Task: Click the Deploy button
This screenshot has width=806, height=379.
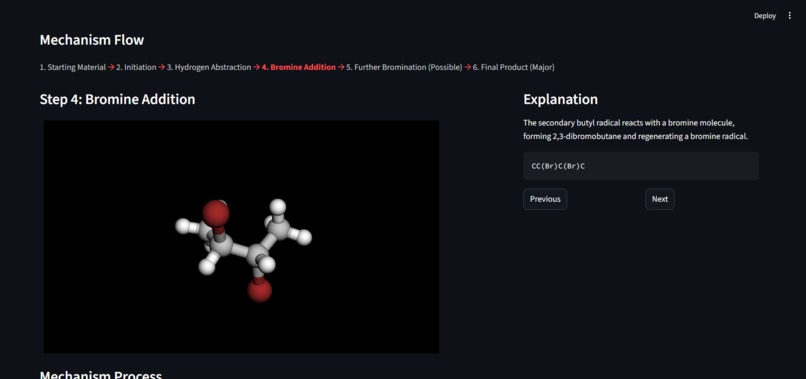Action: click(x=765, y=16)
